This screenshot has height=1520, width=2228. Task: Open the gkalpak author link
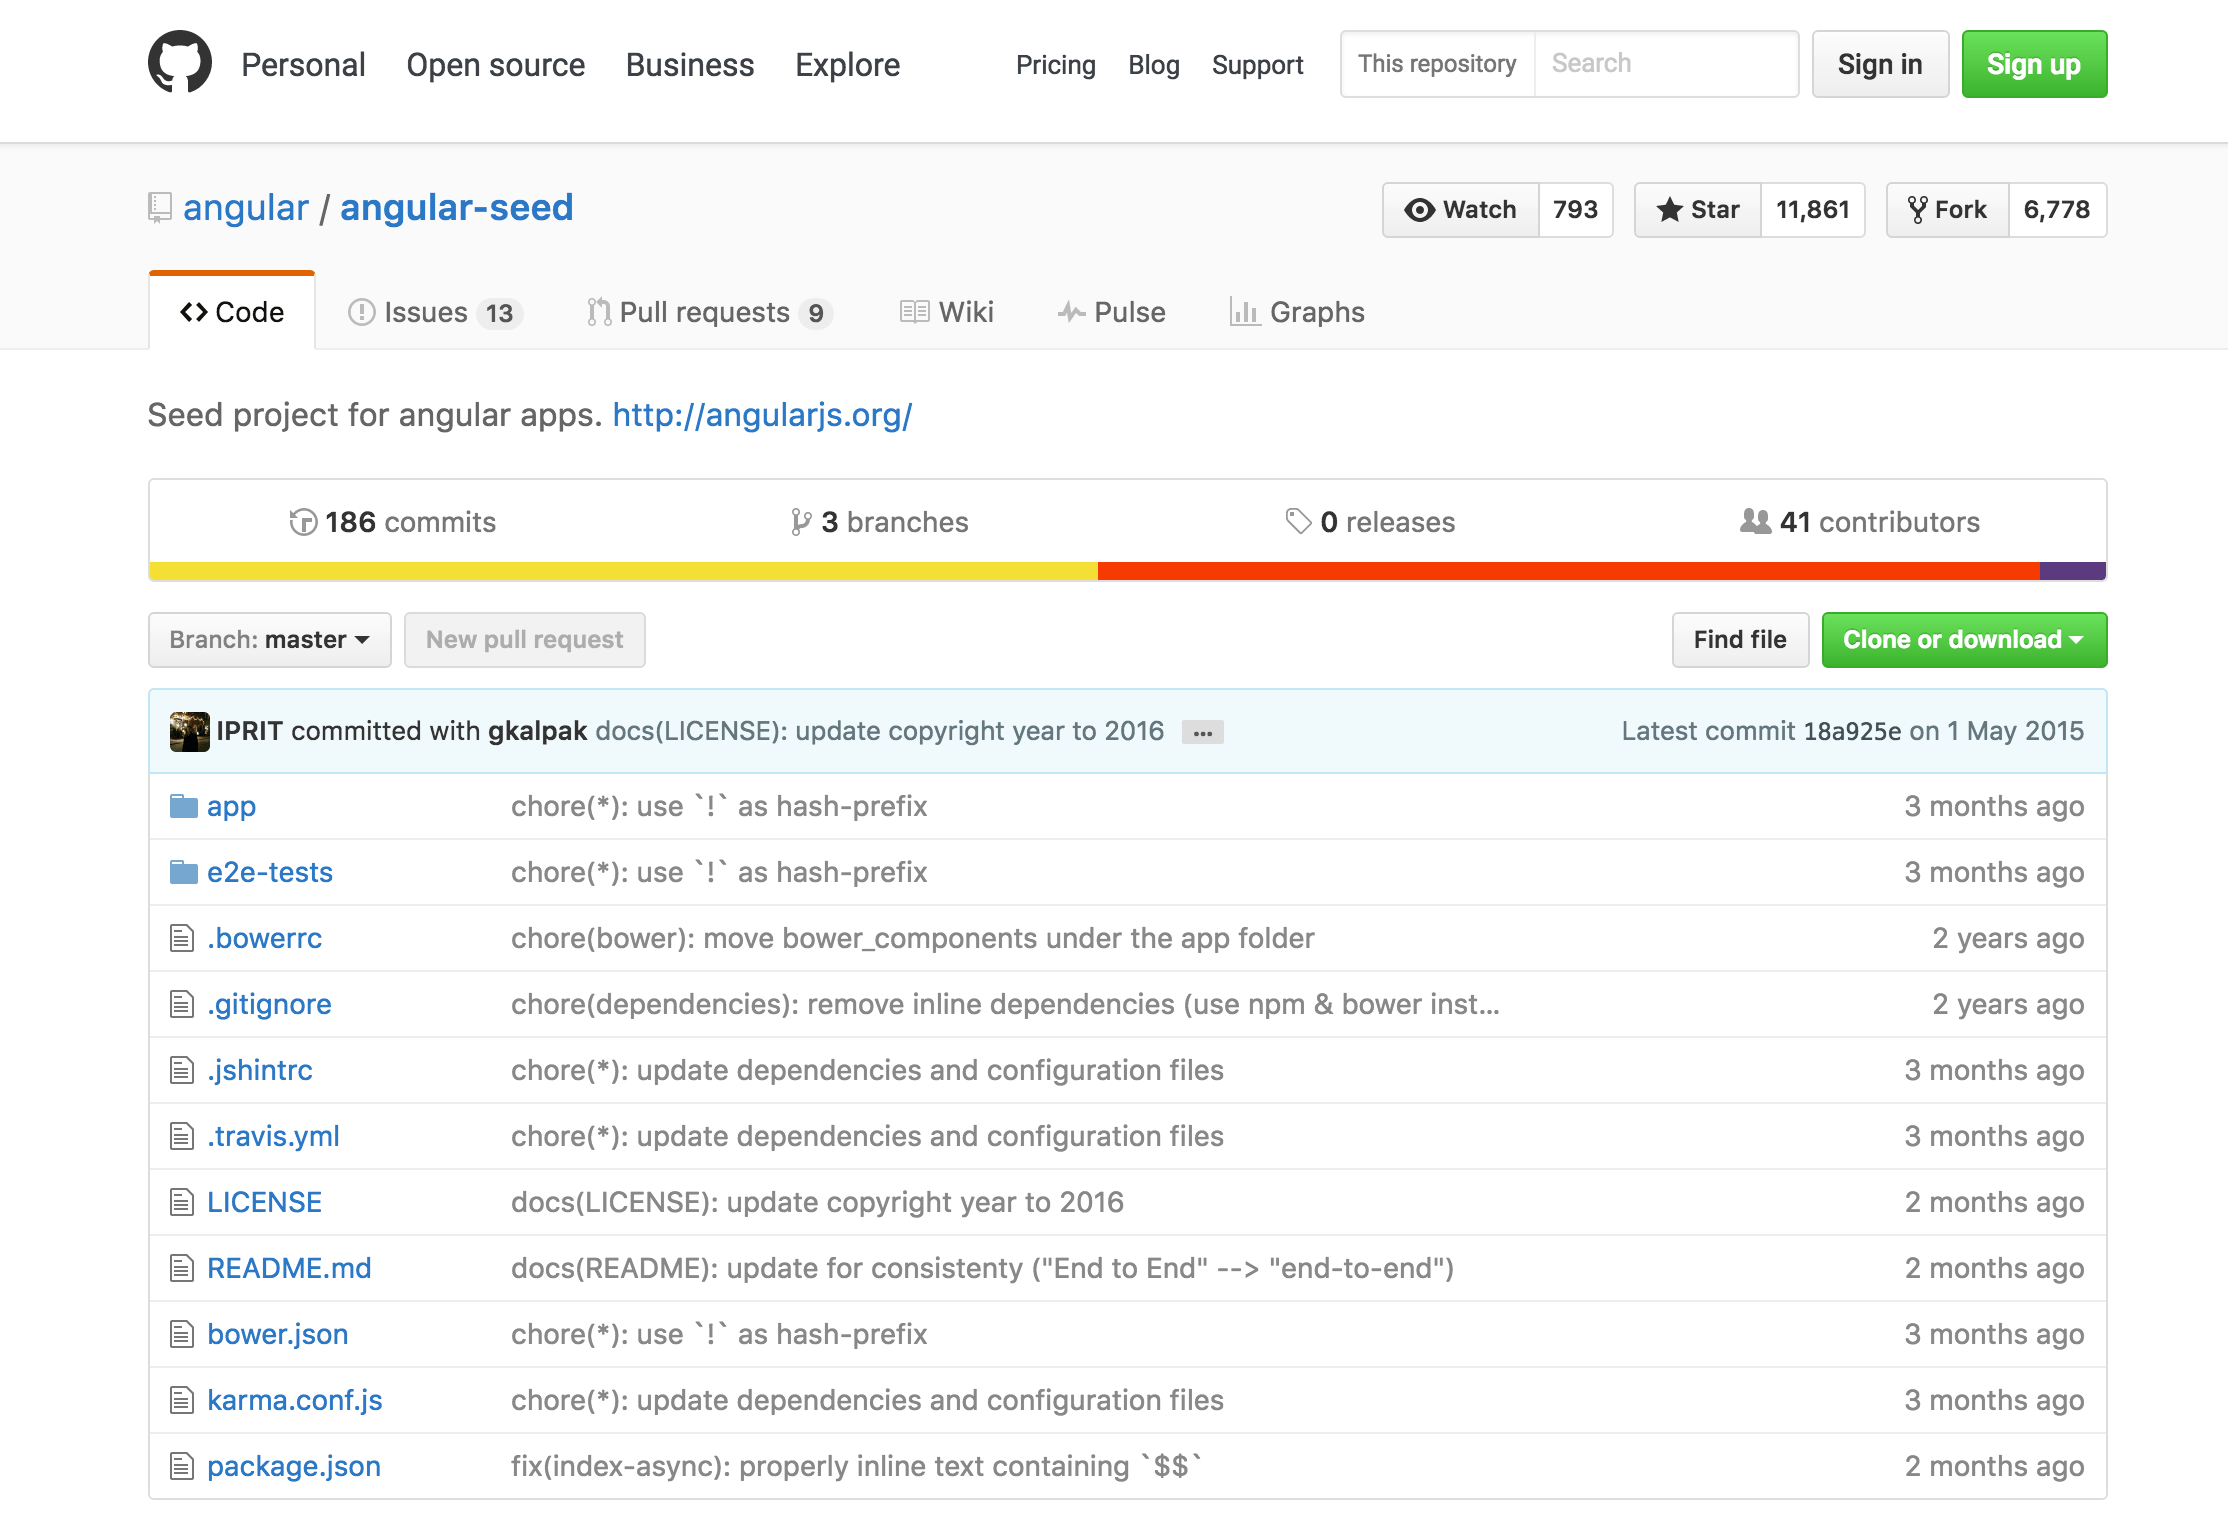coord(538,731)
